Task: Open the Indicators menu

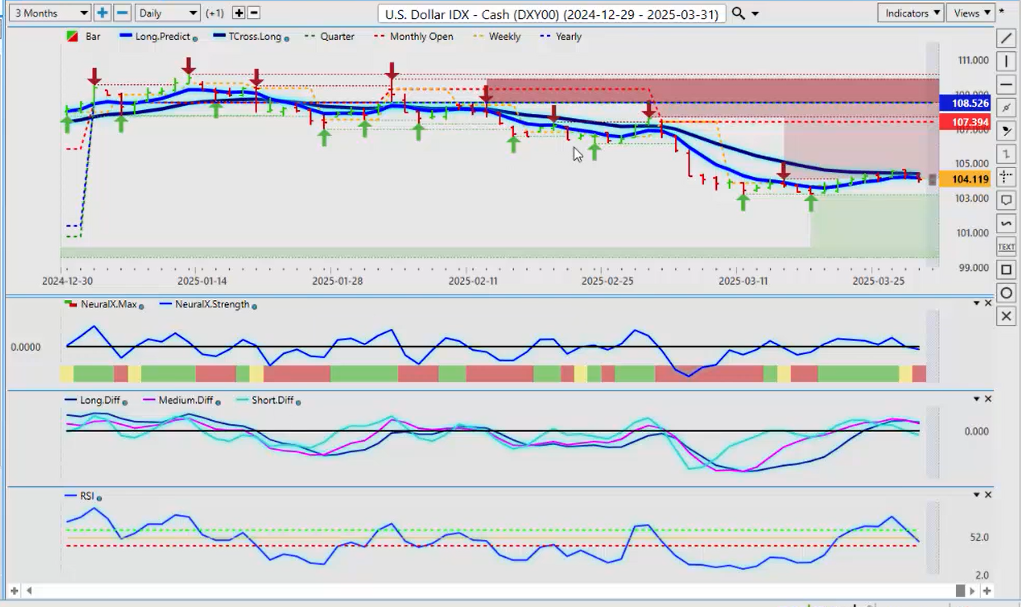Action: click(910, 13)
